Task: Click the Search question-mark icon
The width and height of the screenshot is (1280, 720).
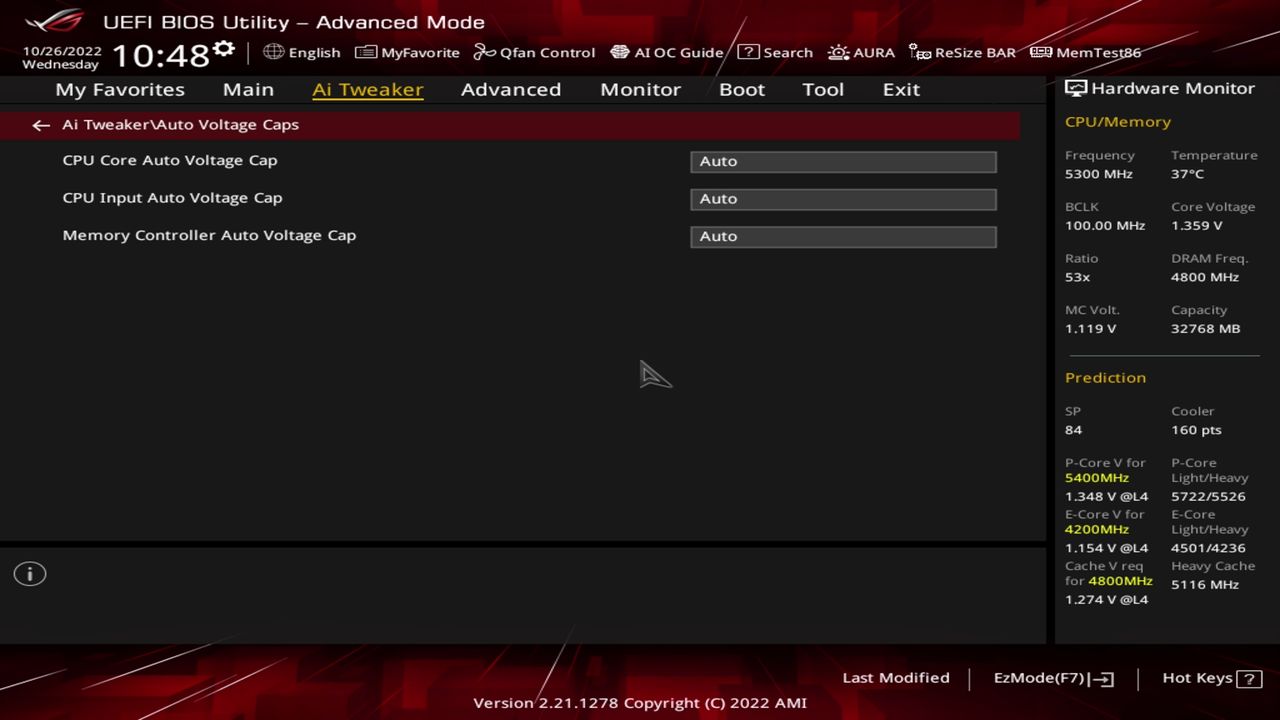Action: [x=748, y=52]
